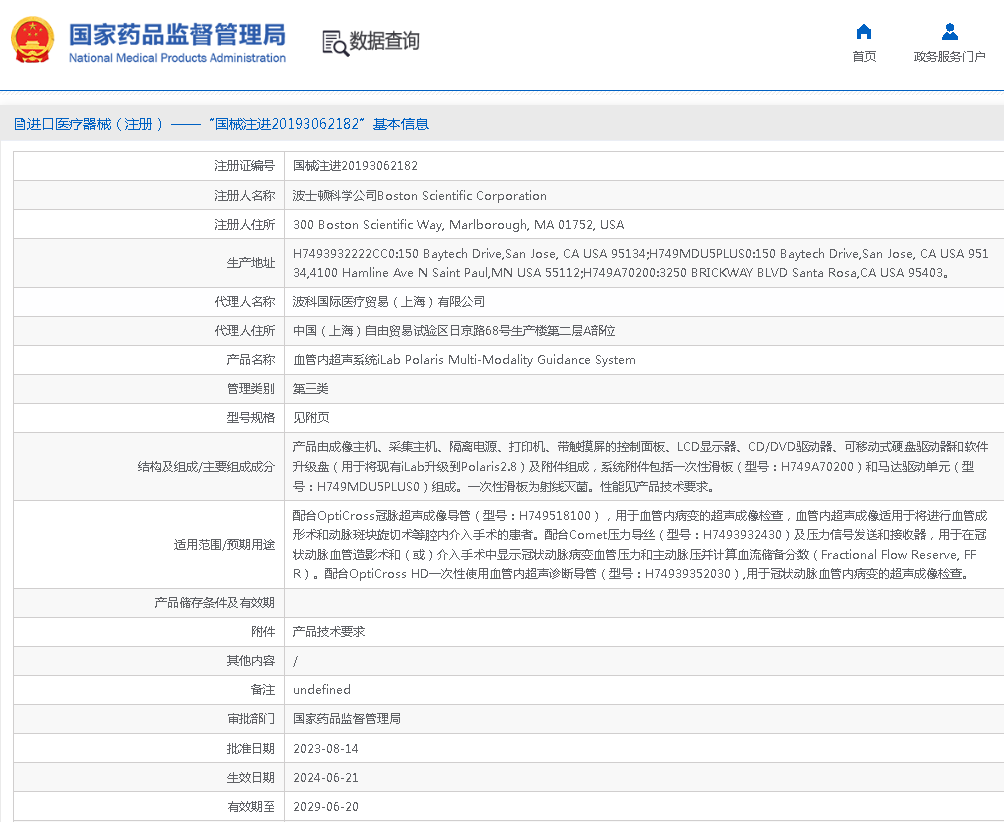Click the national emblem logo

33,41
